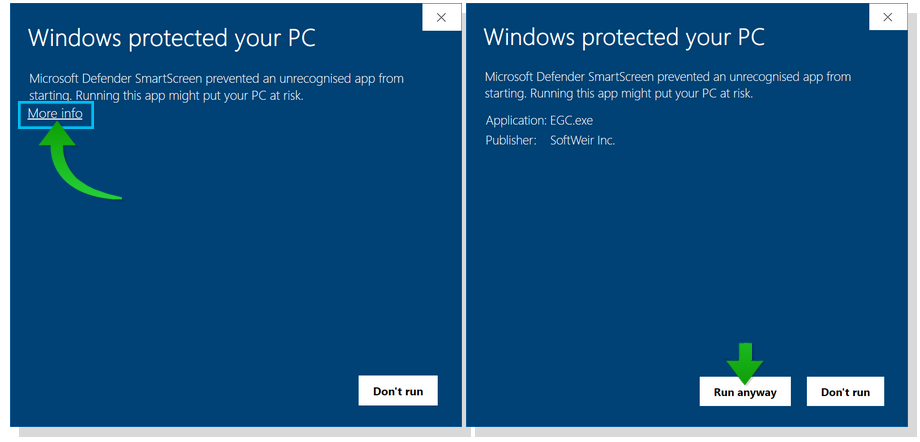Click the empty blue area below the Publisher line
Image resolution: width=920 pixels, height=442 pixels.
[686, 247]
